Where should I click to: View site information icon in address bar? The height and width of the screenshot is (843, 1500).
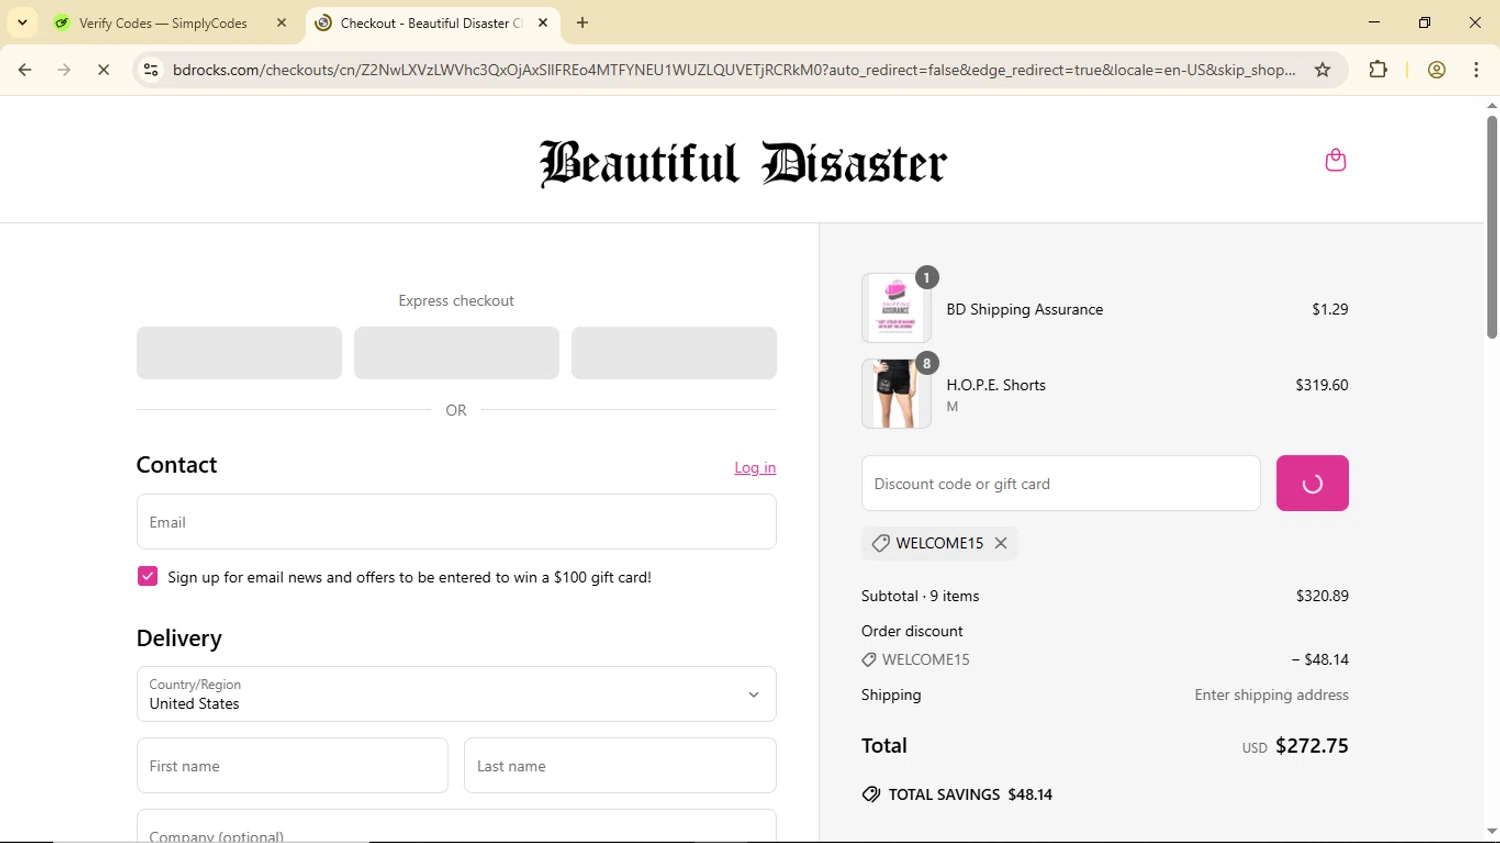(151, 70)
